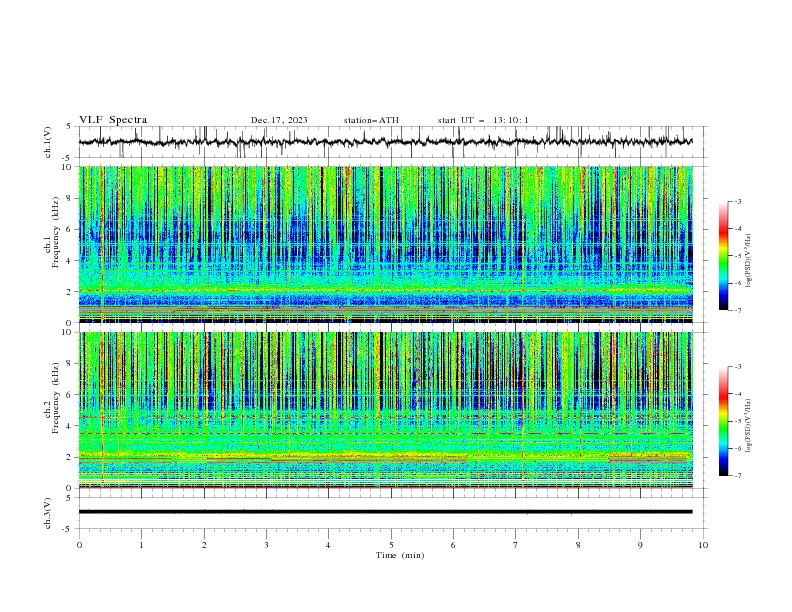Click the ch.1 spectrogram panel

386,244
